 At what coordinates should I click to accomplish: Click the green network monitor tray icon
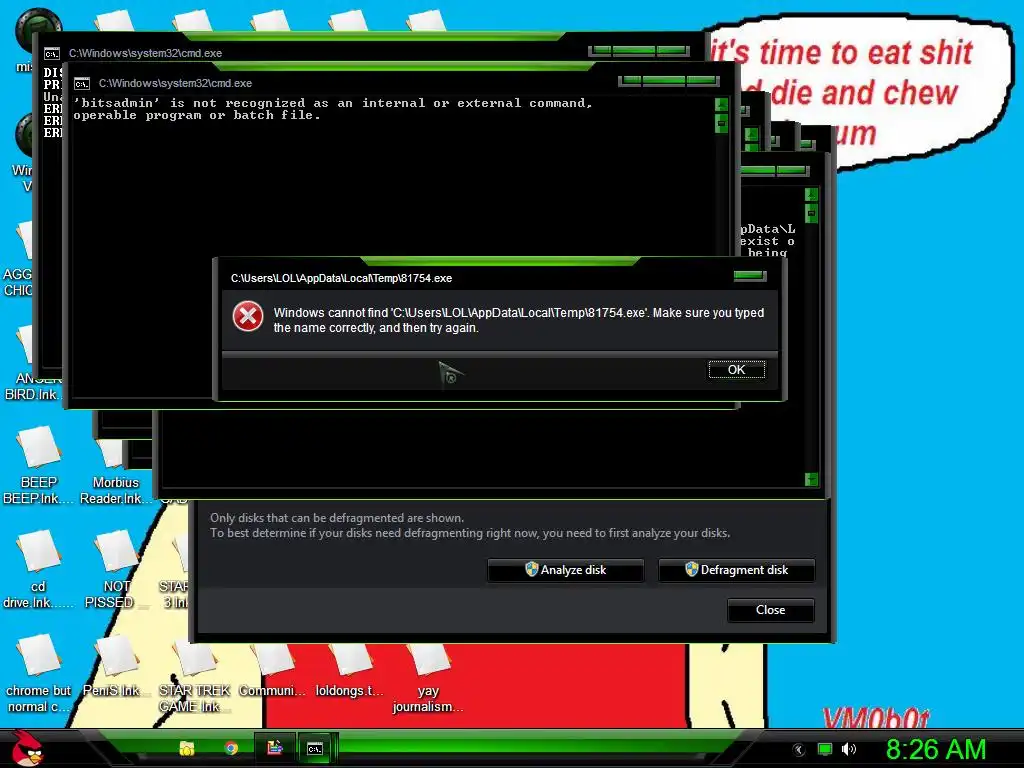(825, 750)
